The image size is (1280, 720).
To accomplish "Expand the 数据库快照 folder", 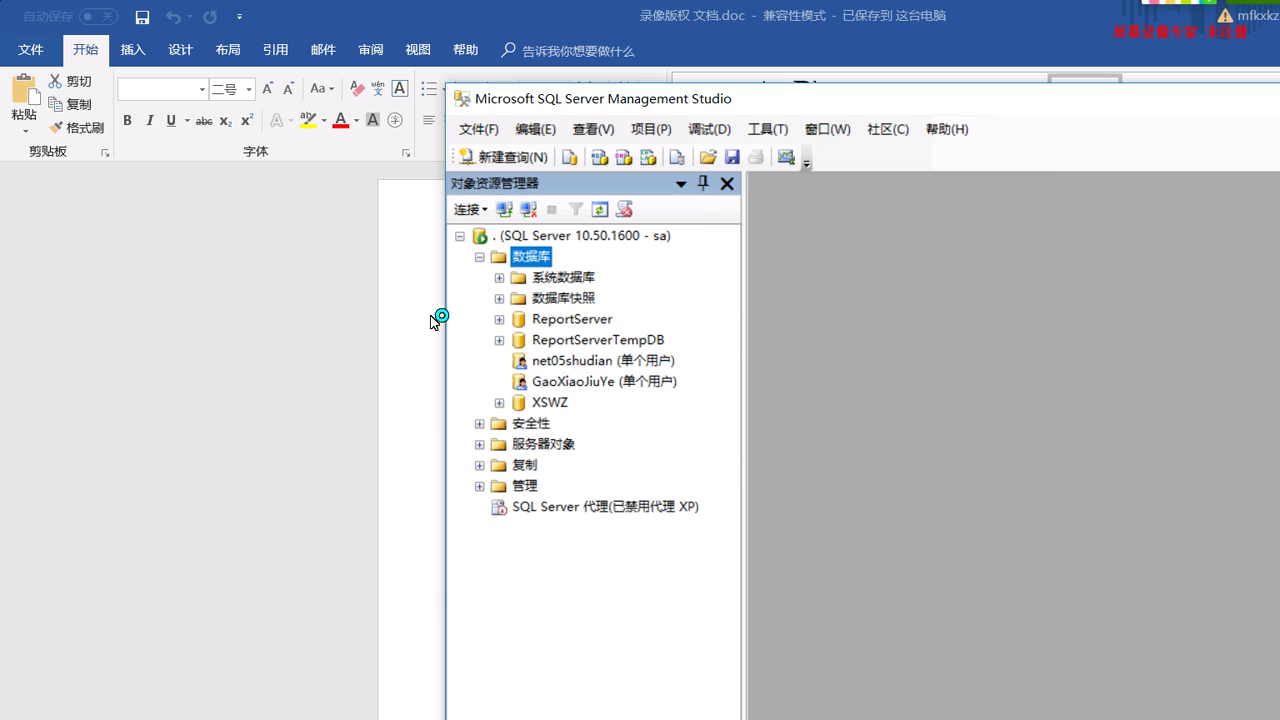I will click(500, 299).
